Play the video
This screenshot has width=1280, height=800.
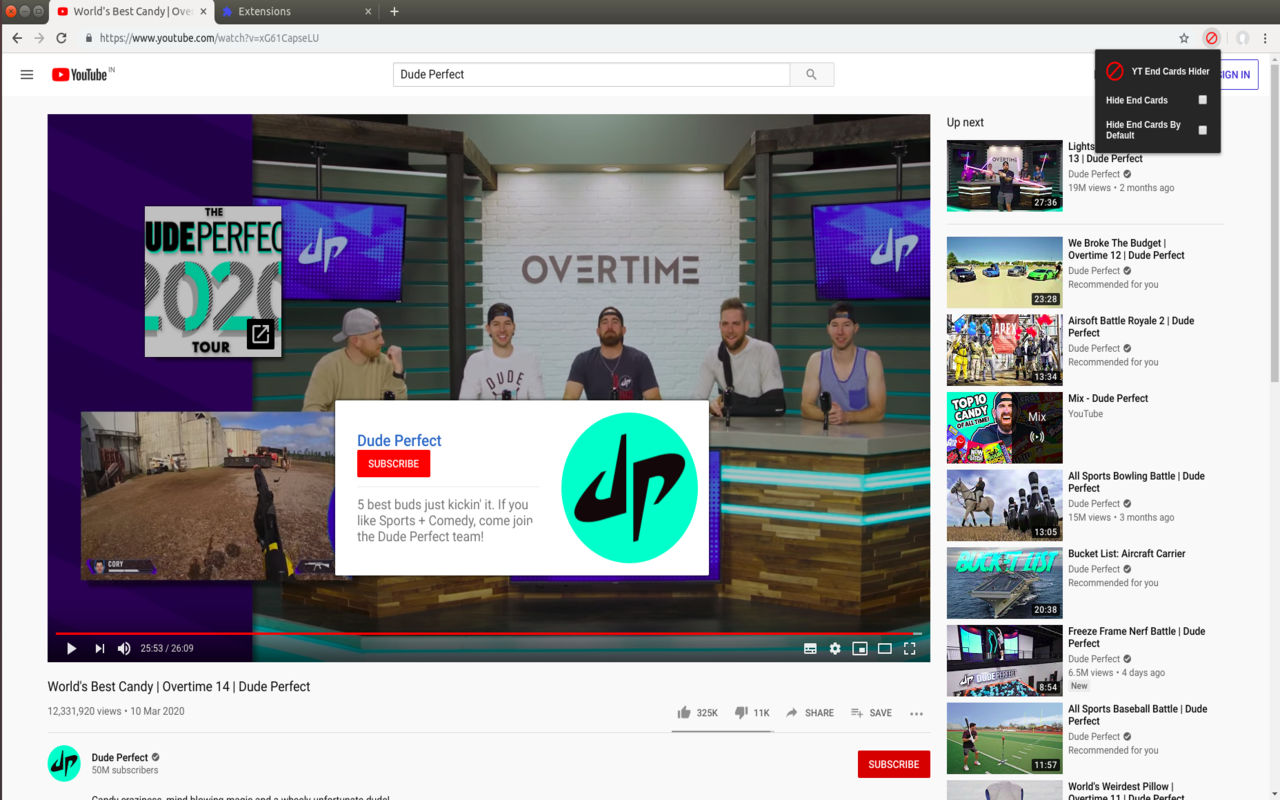[71, 648]
